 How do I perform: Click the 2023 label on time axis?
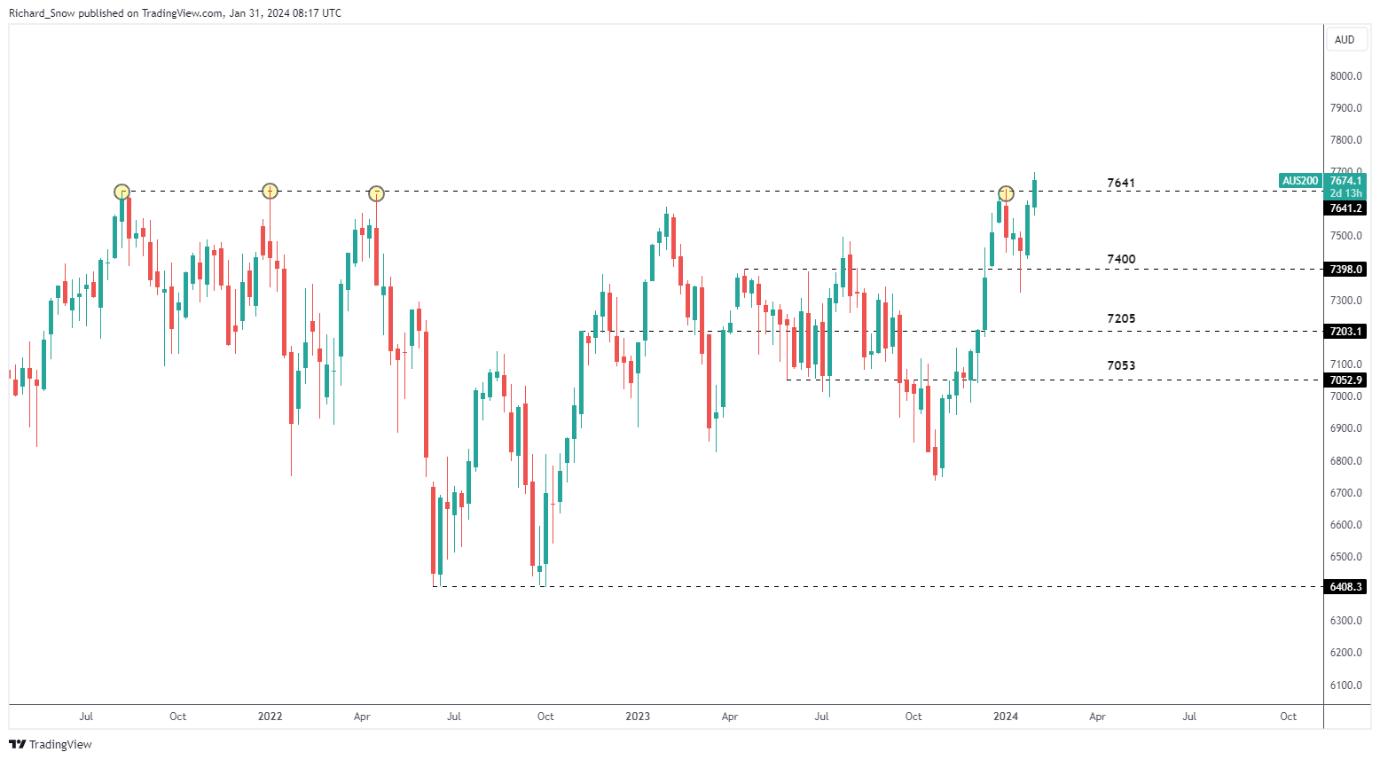[x=638, y=716]
